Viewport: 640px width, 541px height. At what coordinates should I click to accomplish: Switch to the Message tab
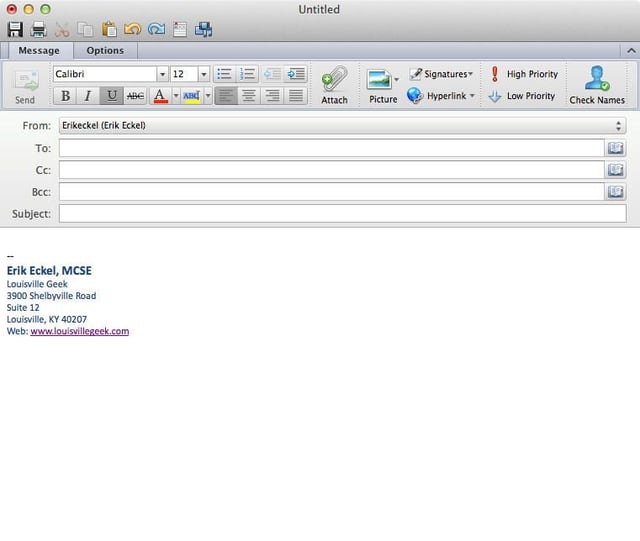[39, 51]
